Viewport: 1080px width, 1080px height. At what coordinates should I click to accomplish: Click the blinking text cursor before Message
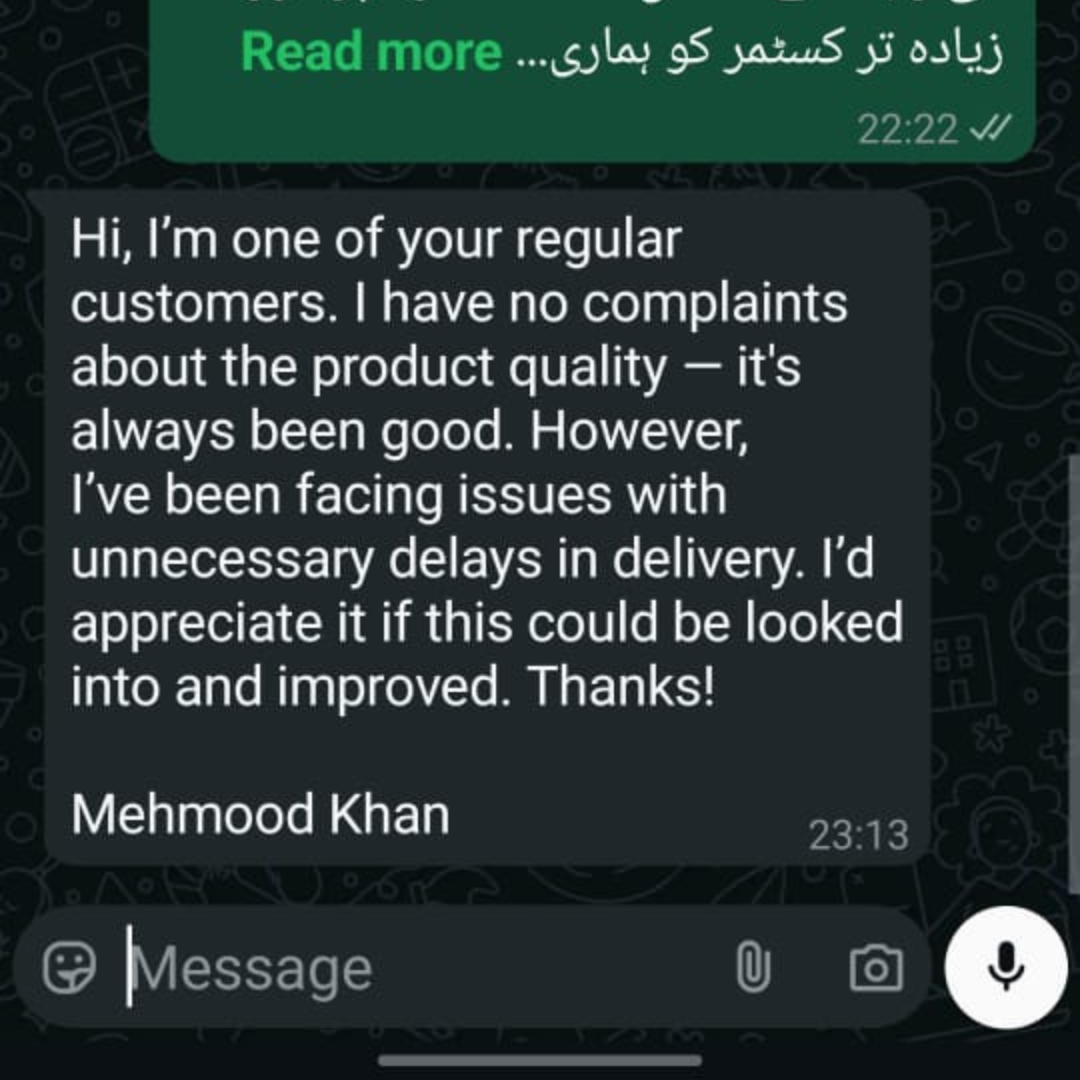click(x=129, y=966)
